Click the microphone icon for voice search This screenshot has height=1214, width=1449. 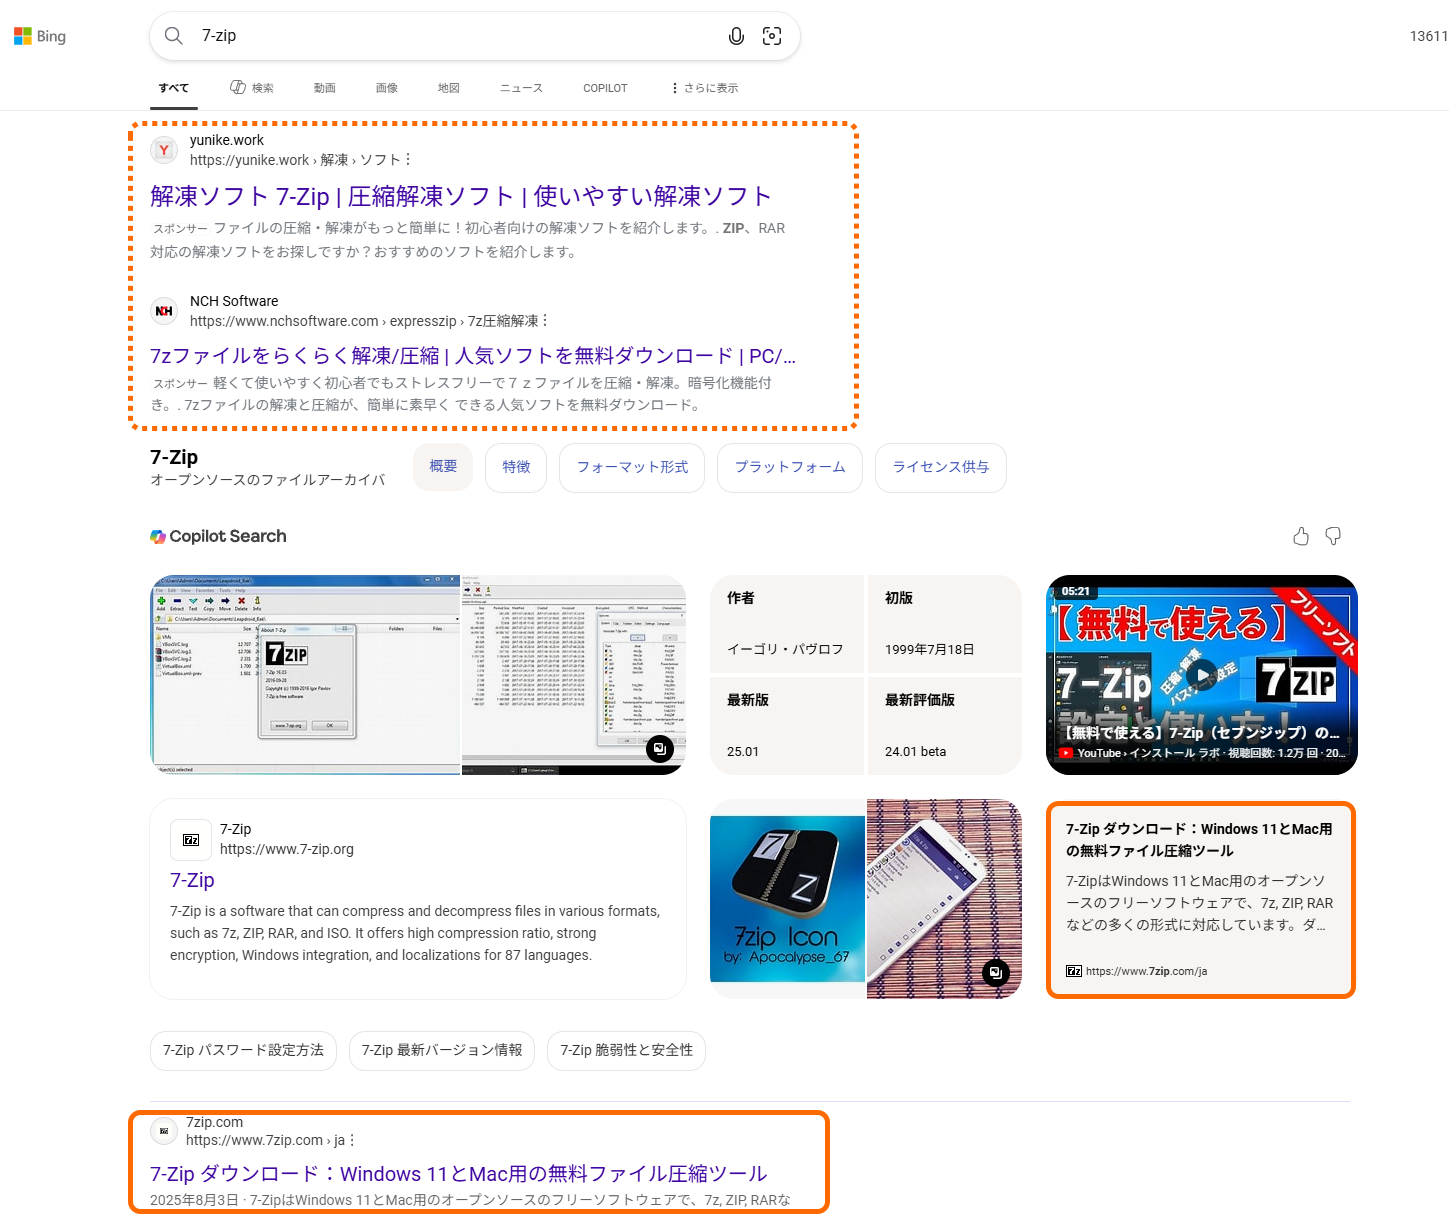pos(737,36)
